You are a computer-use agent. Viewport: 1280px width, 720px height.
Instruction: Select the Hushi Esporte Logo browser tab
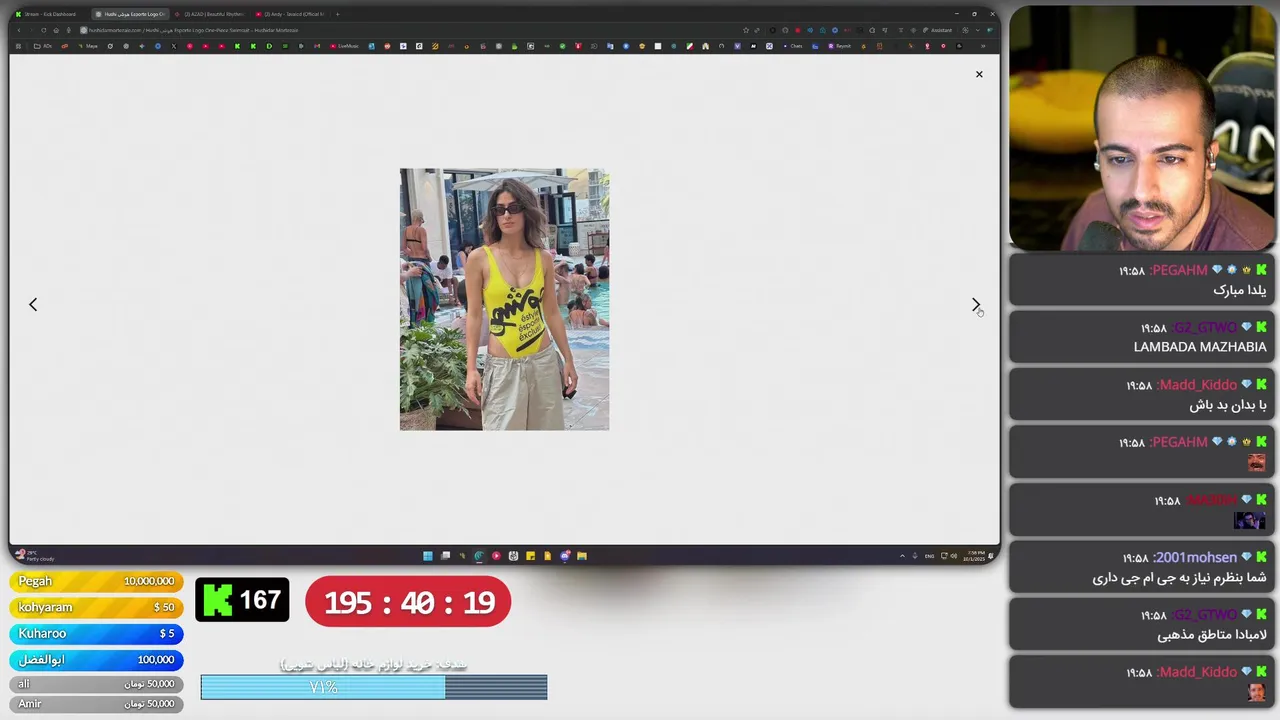click(130, 14)
